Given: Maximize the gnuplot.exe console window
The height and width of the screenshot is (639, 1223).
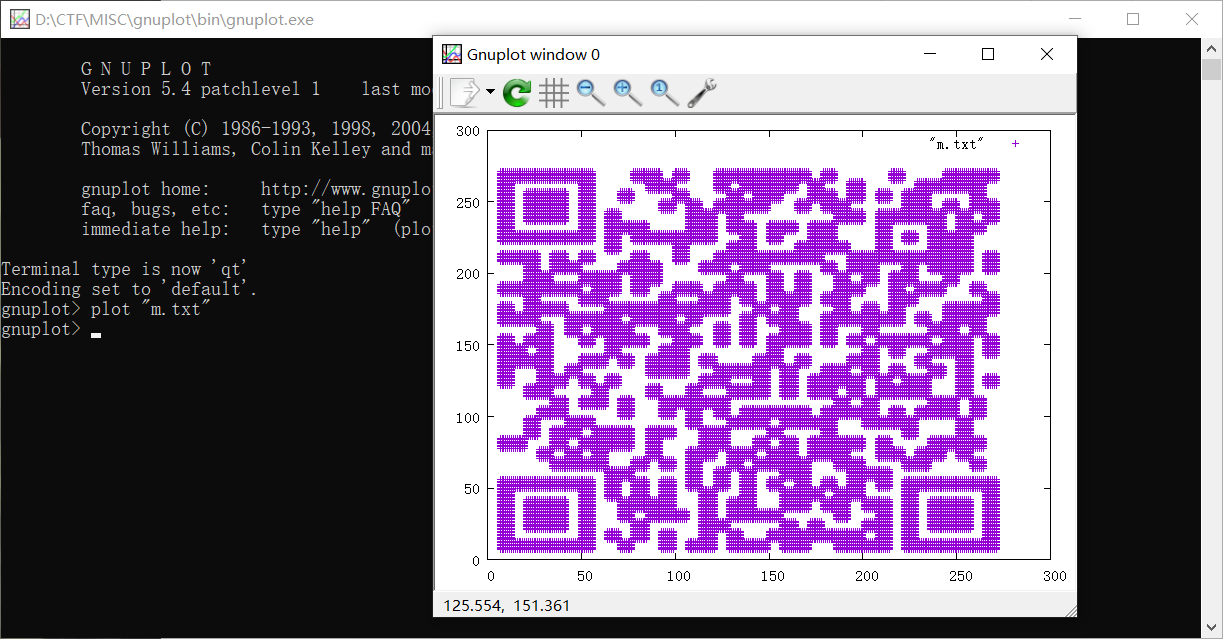Looking at the screenshot, I should click(x=1133, y=19).
